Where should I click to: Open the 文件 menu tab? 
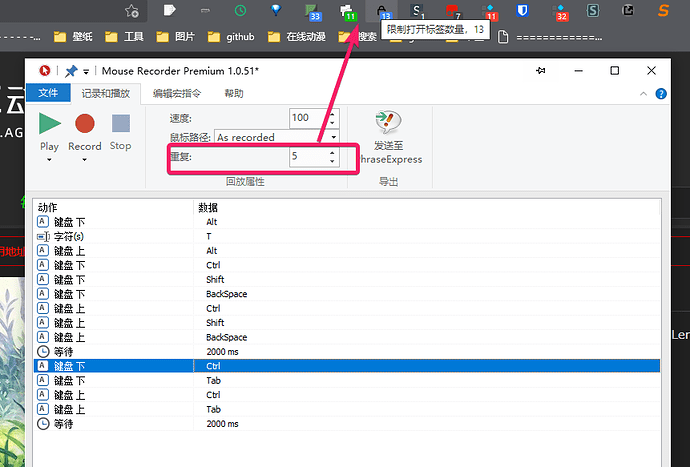(48, 93)
